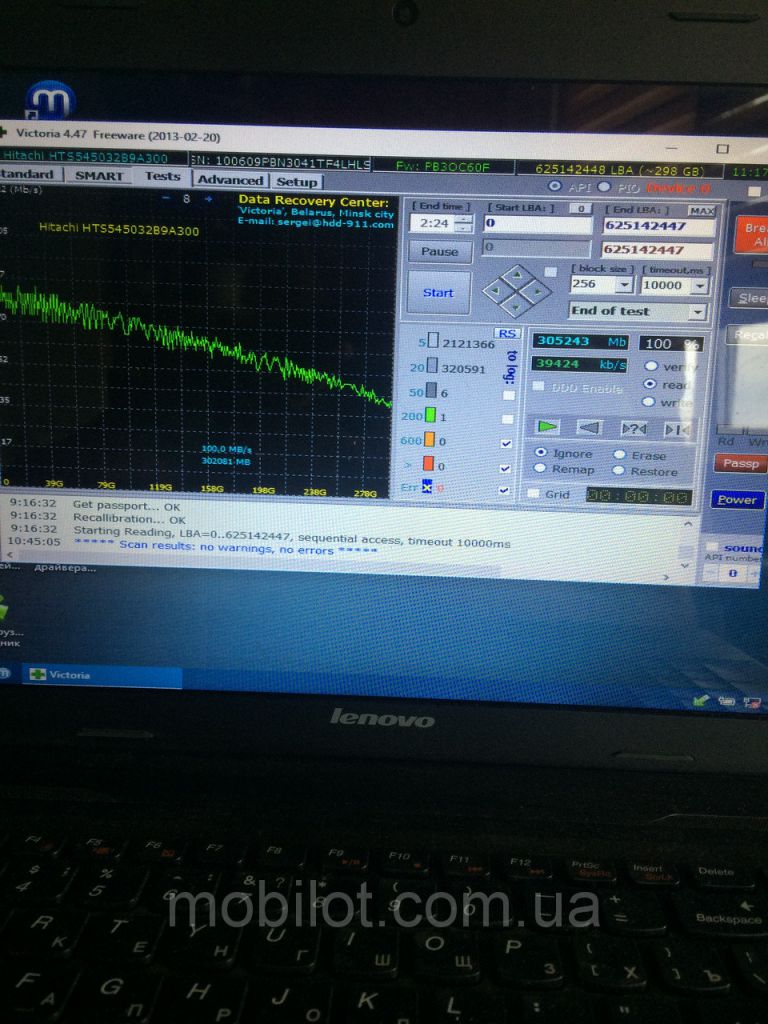Click the MAX end LBA button
This screenshot has height=1024, width=768.
click(701, 211)
